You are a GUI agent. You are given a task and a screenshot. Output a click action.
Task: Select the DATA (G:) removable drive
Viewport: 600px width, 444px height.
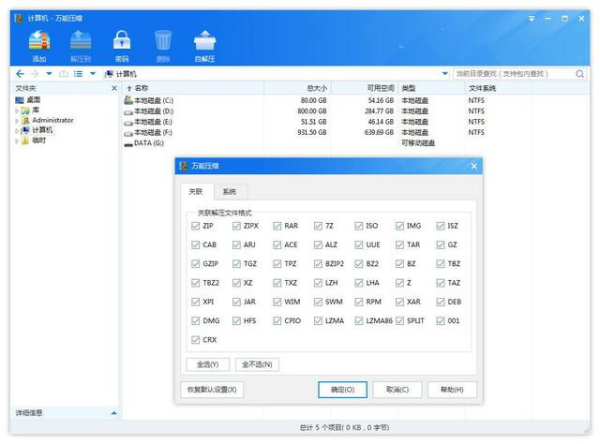(144, 143)
